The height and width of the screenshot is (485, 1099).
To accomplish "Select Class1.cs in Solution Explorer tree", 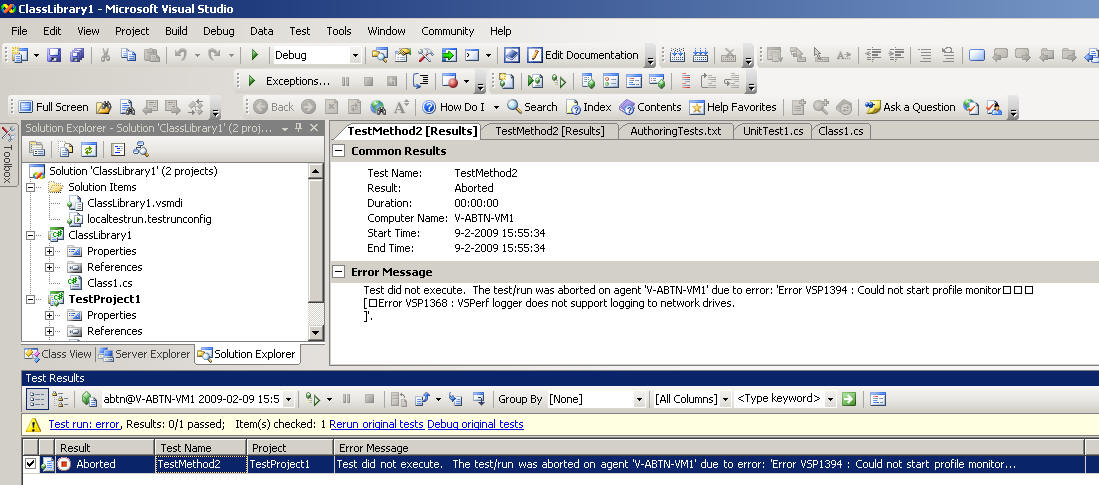I will click(108, 283).
